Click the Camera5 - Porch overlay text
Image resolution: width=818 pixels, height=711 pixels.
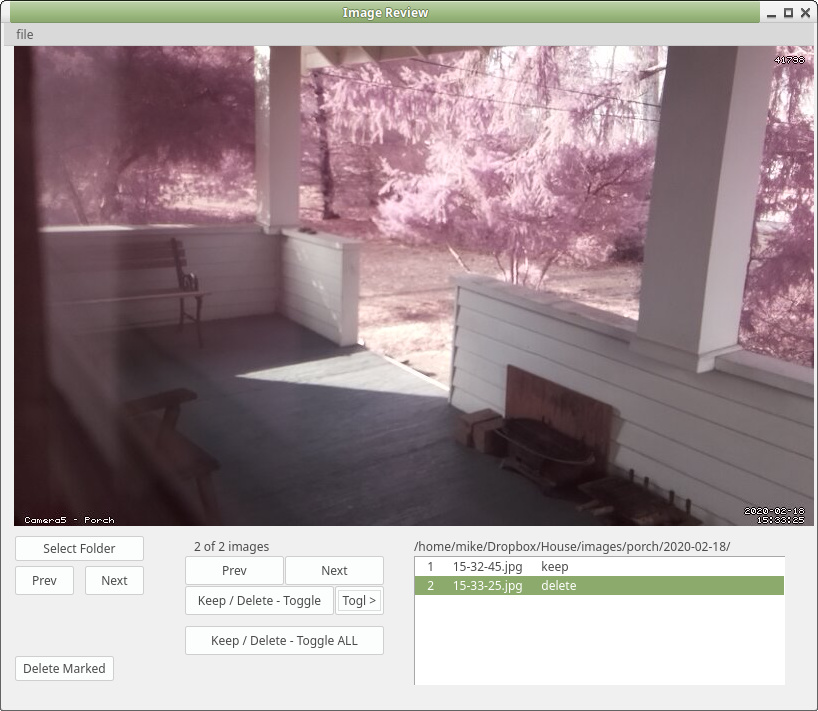point(67,519)
